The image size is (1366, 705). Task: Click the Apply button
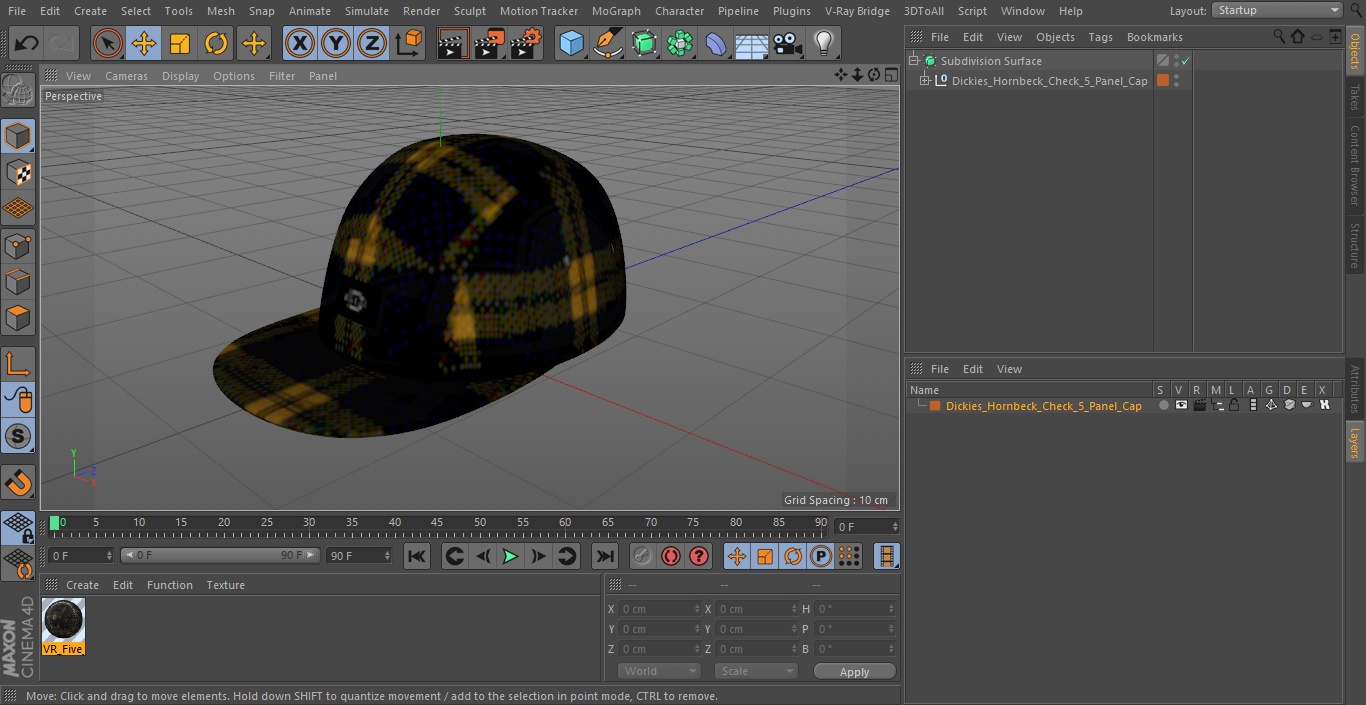(854, 672)
